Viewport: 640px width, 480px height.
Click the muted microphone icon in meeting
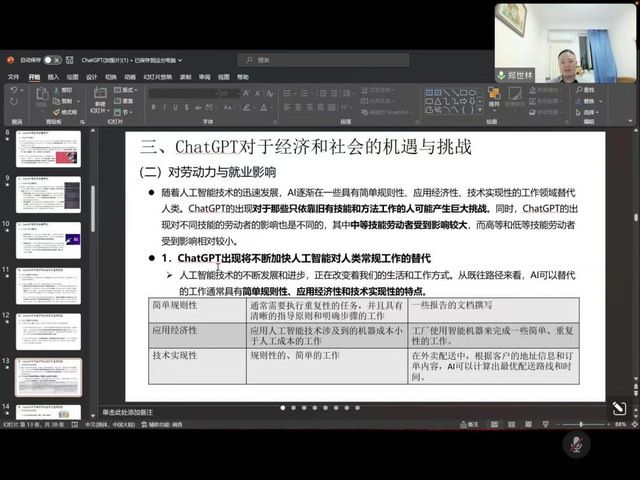[x=576, y=444]
